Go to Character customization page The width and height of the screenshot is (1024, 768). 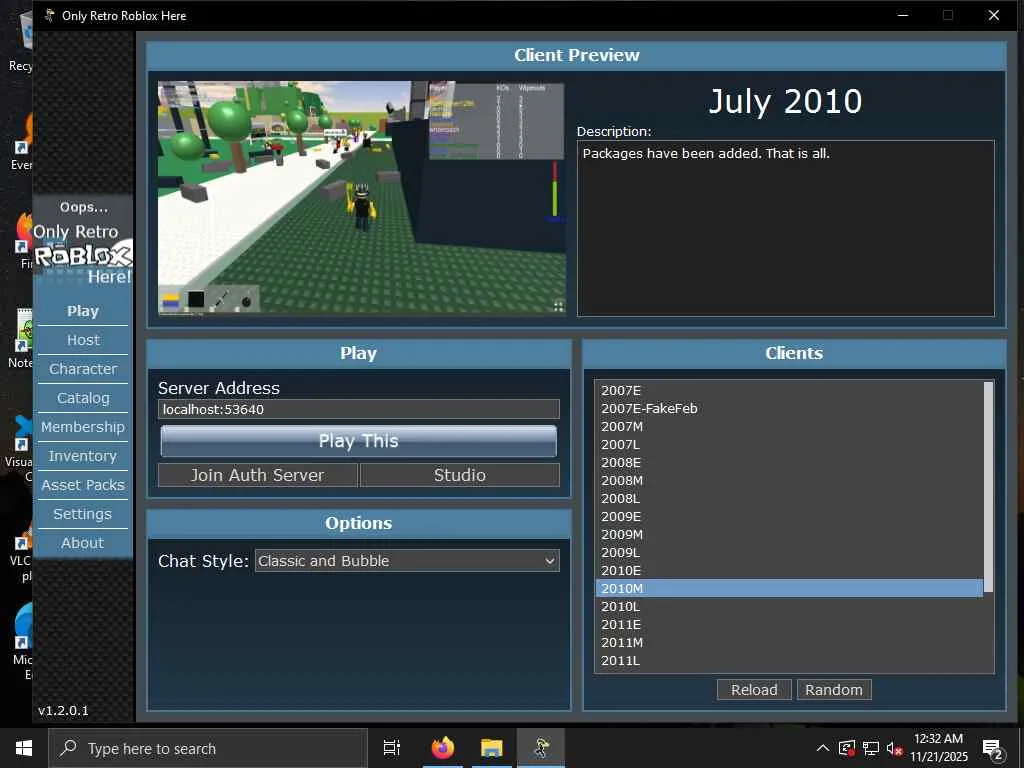tap(83, 369)
